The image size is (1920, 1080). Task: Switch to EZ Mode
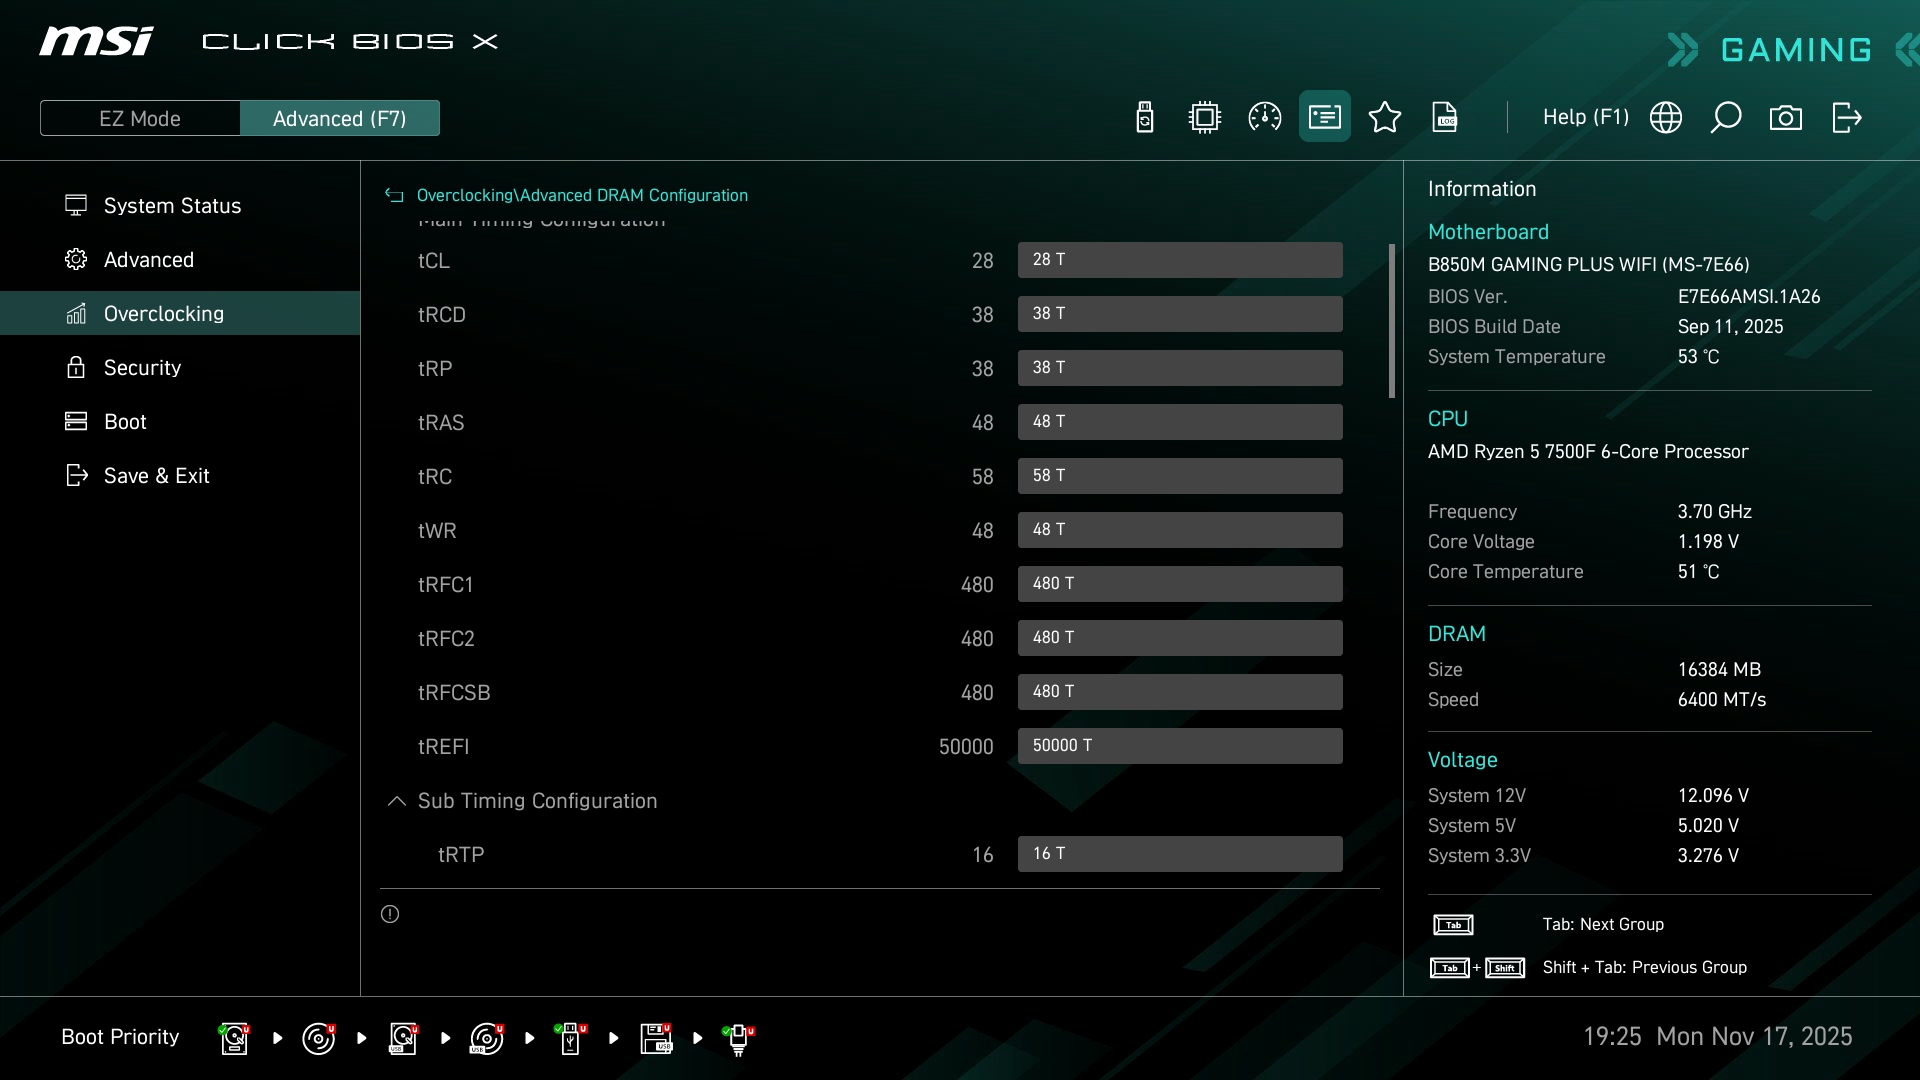click(140, 118)
